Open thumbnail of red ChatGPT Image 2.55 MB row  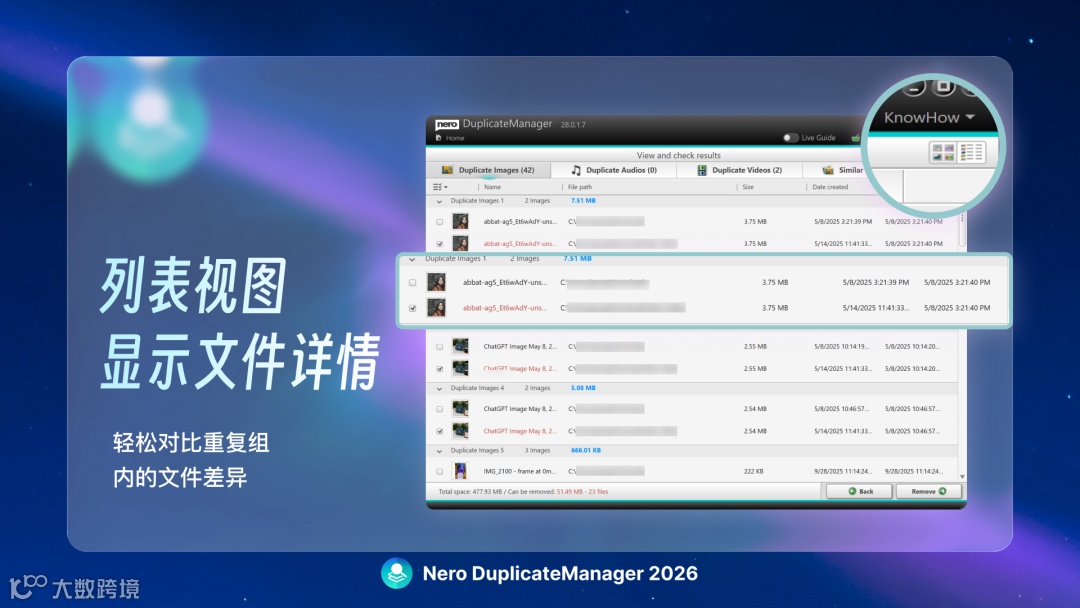click(460, 368)
